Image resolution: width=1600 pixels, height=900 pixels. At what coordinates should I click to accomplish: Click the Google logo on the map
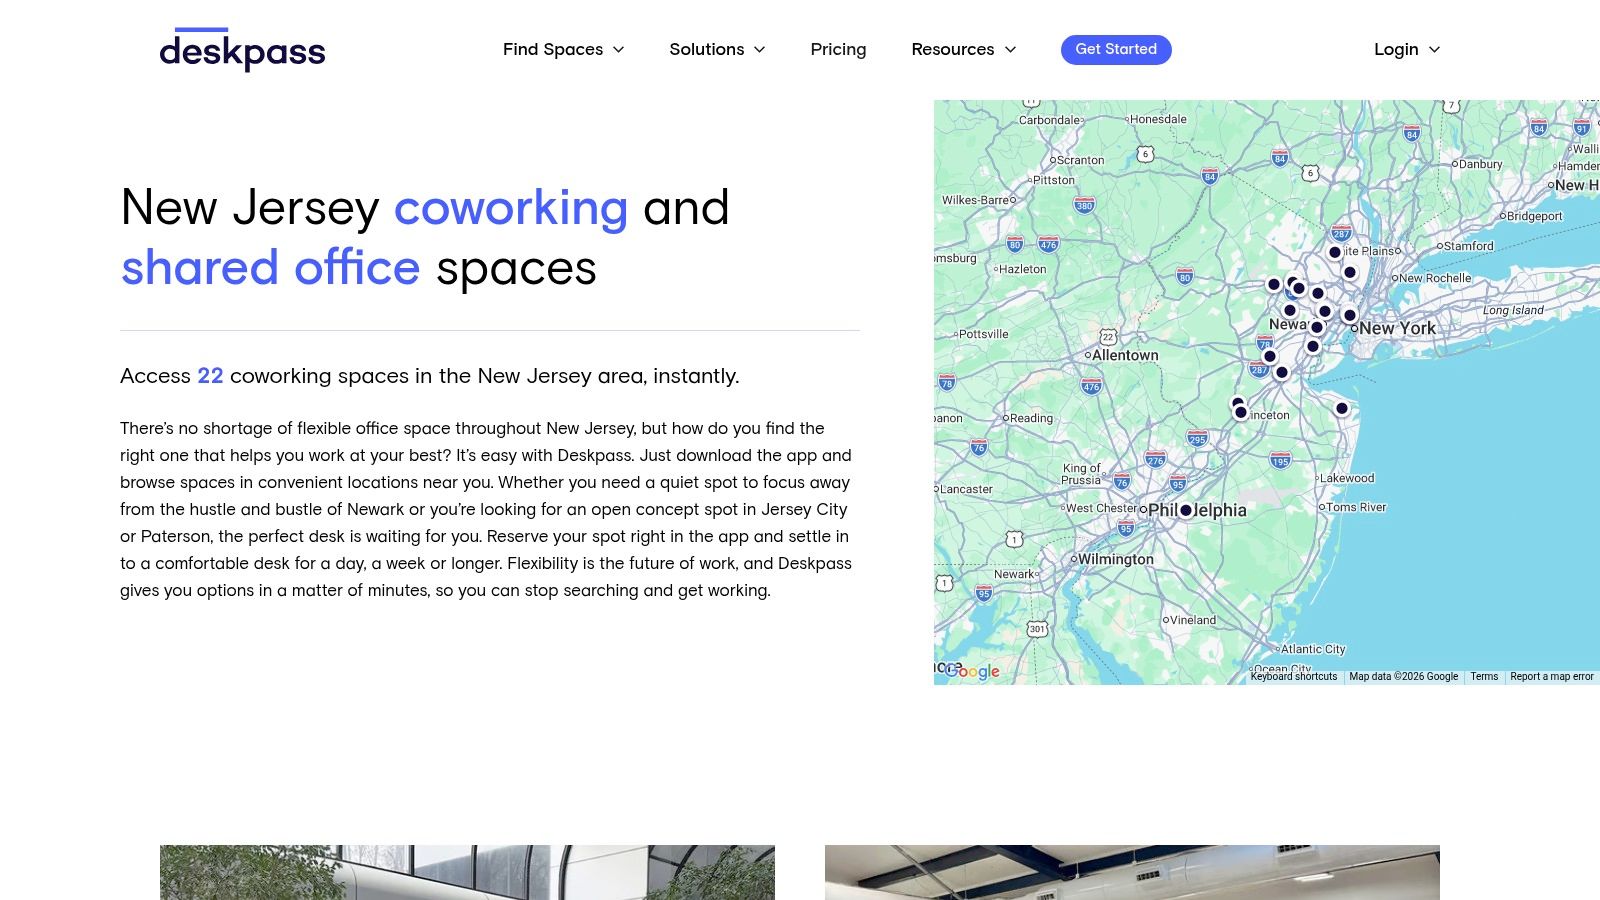pos(972,671)
